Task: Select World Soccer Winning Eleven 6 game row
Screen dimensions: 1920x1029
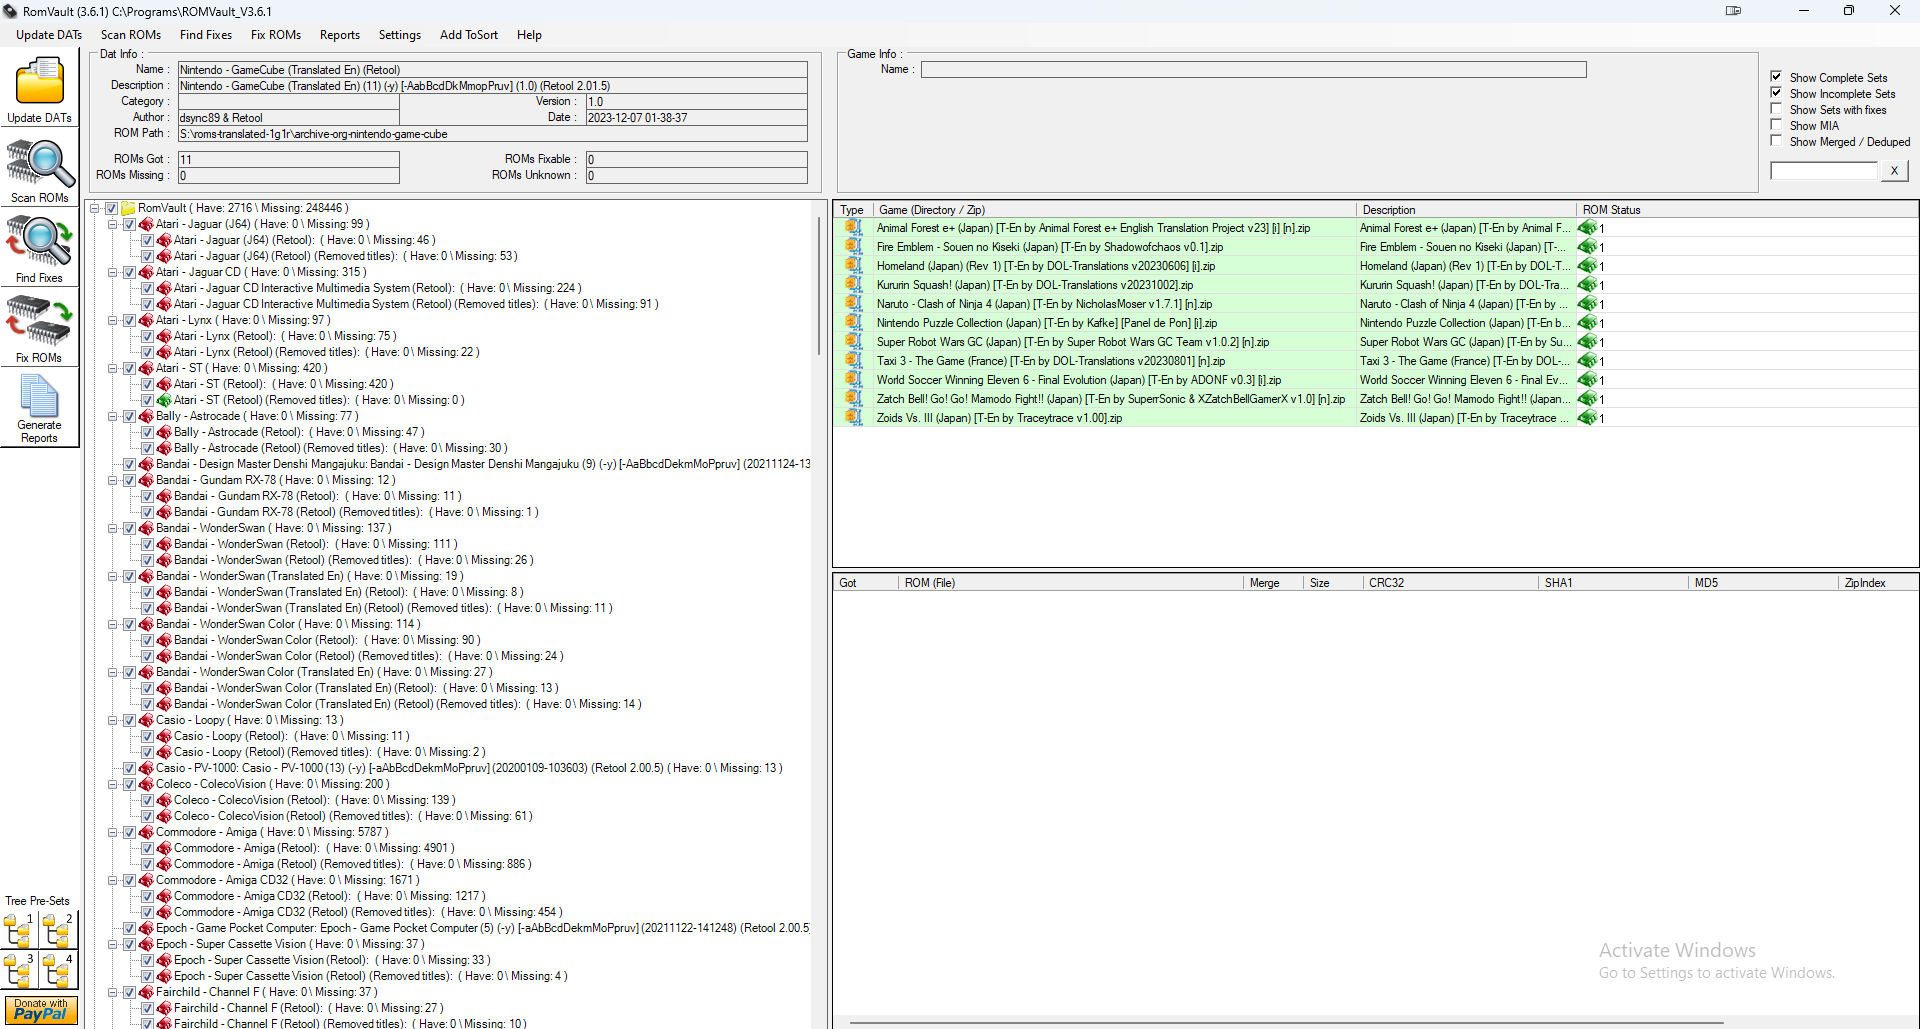Action: pos(1375,380)
